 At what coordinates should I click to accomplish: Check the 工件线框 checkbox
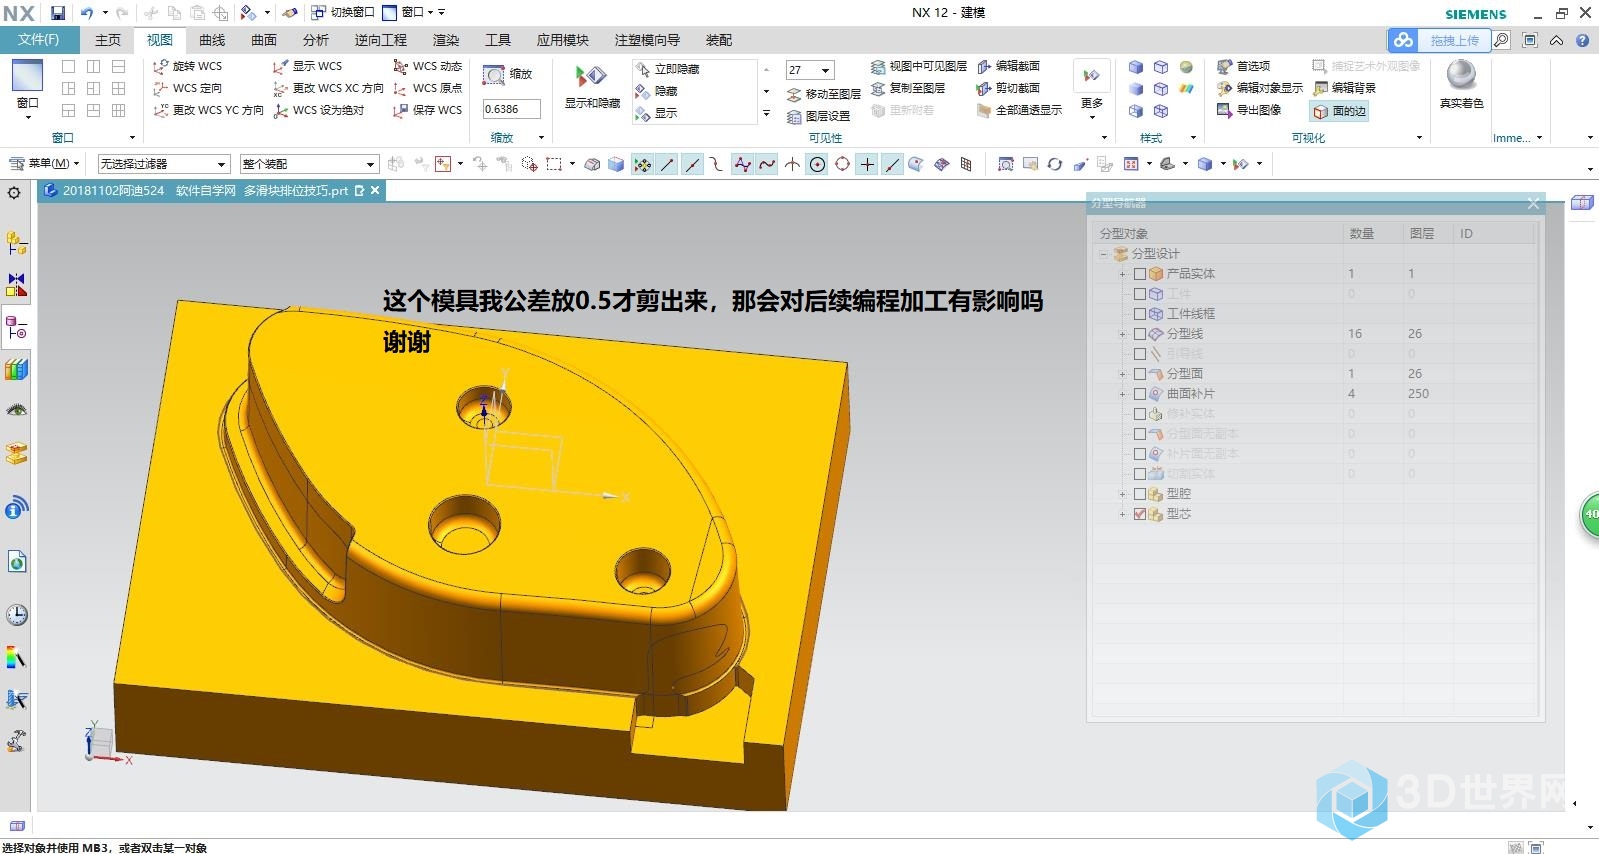[1140, 314]
